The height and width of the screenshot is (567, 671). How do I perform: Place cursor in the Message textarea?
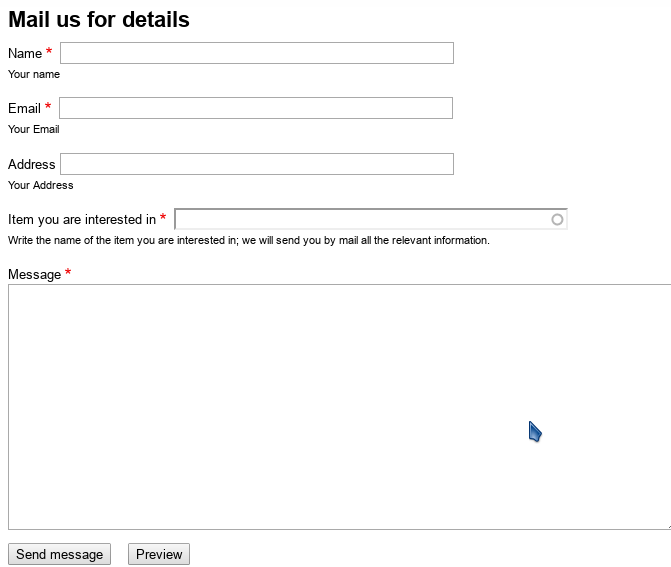tap(339, 407)
